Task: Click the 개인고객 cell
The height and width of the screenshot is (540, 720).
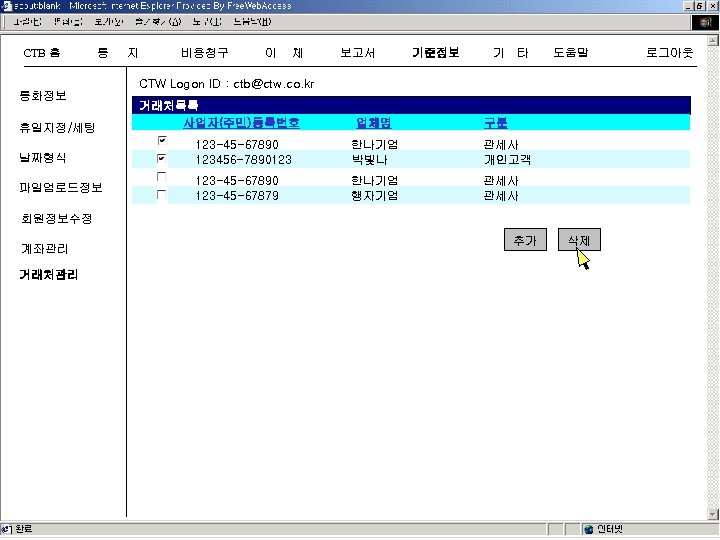Action: (507, 160)
